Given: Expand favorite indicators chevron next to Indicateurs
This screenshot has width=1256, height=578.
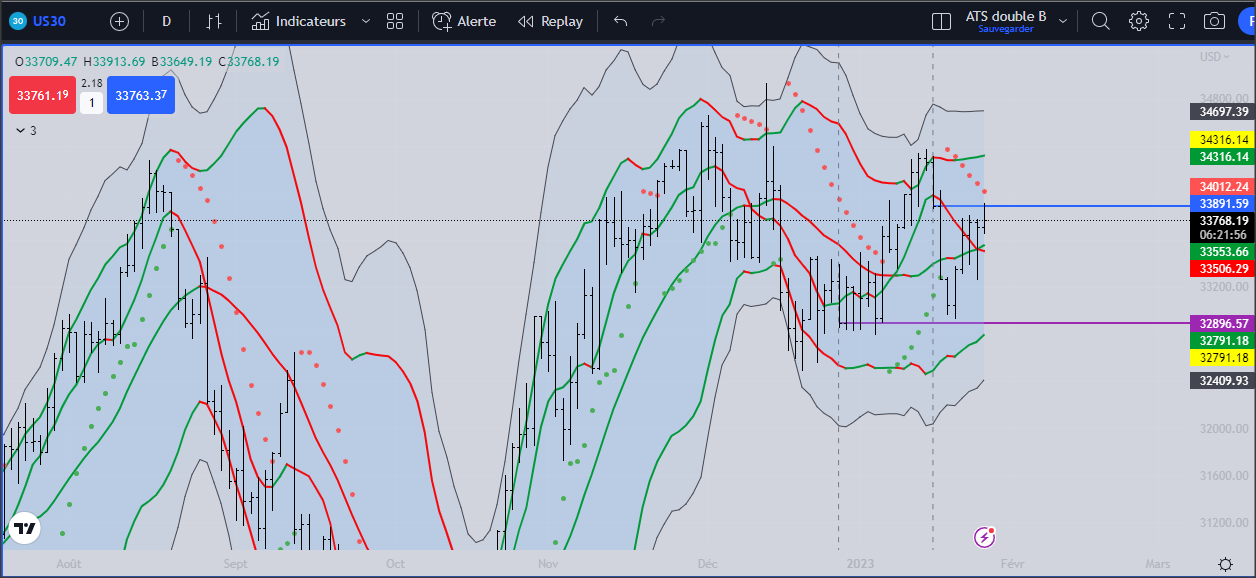Looking at the screenshot, I should [365, 21].
